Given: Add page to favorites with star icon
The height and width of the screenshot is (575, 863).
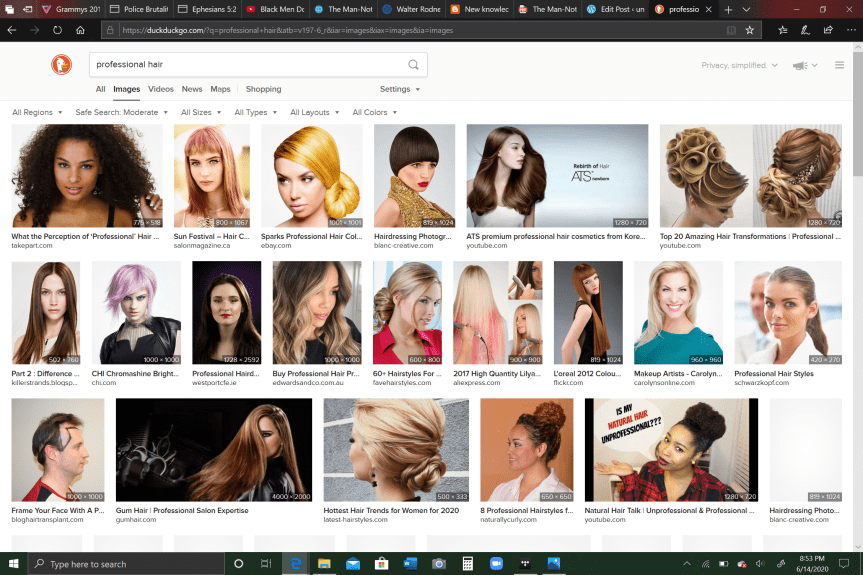Looking at the screenshot, I should click(749, 30).
